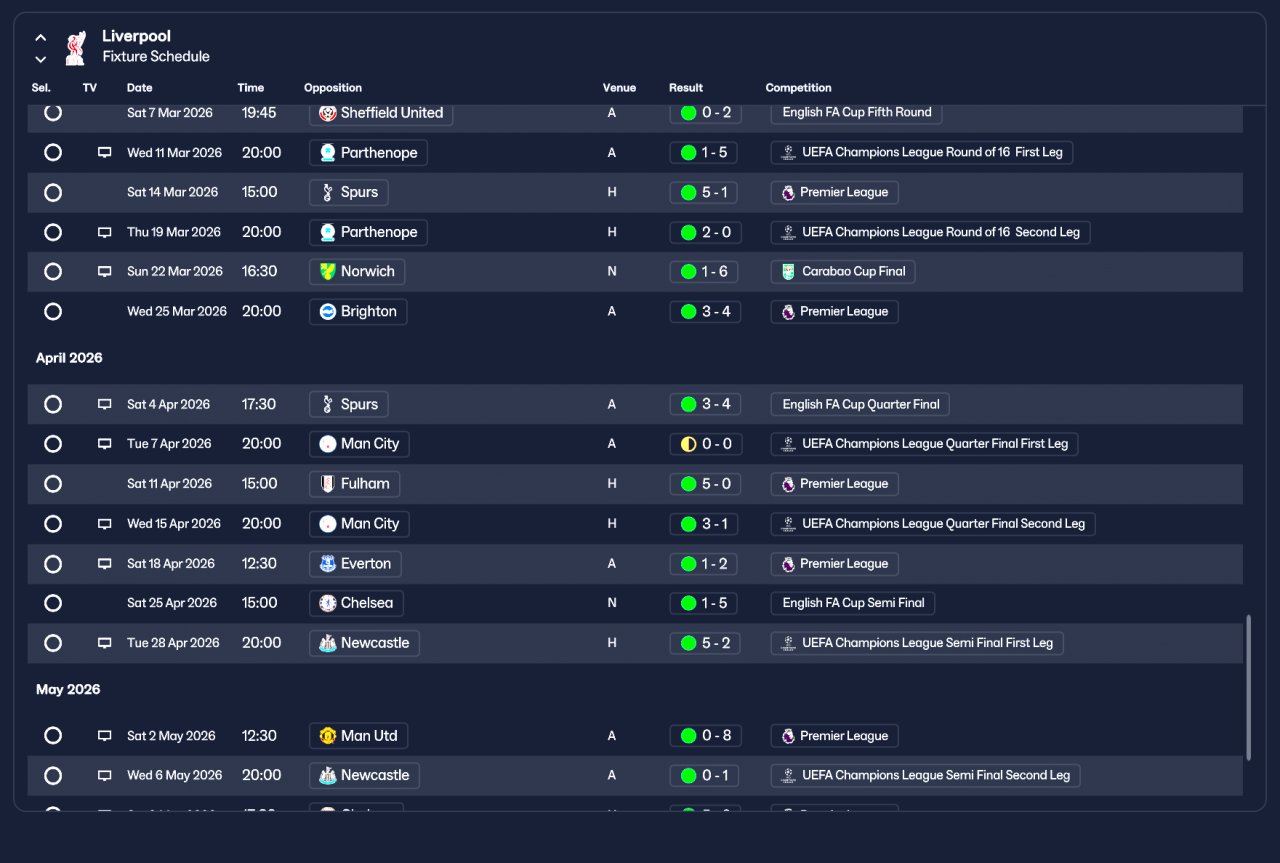Sort by the Opposition column header
Viewport: 1280px width, 863px height.
(333, 88)
